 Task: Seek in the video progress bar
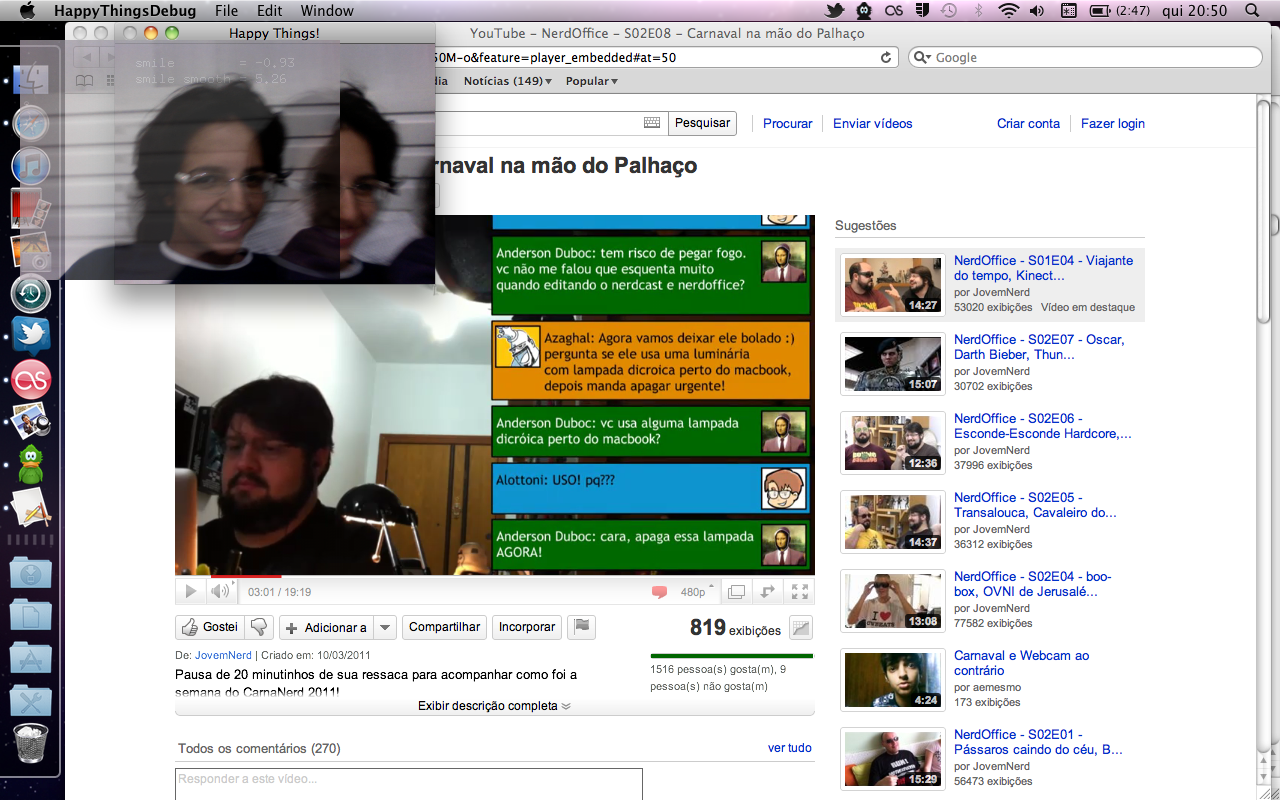(495, 576)
